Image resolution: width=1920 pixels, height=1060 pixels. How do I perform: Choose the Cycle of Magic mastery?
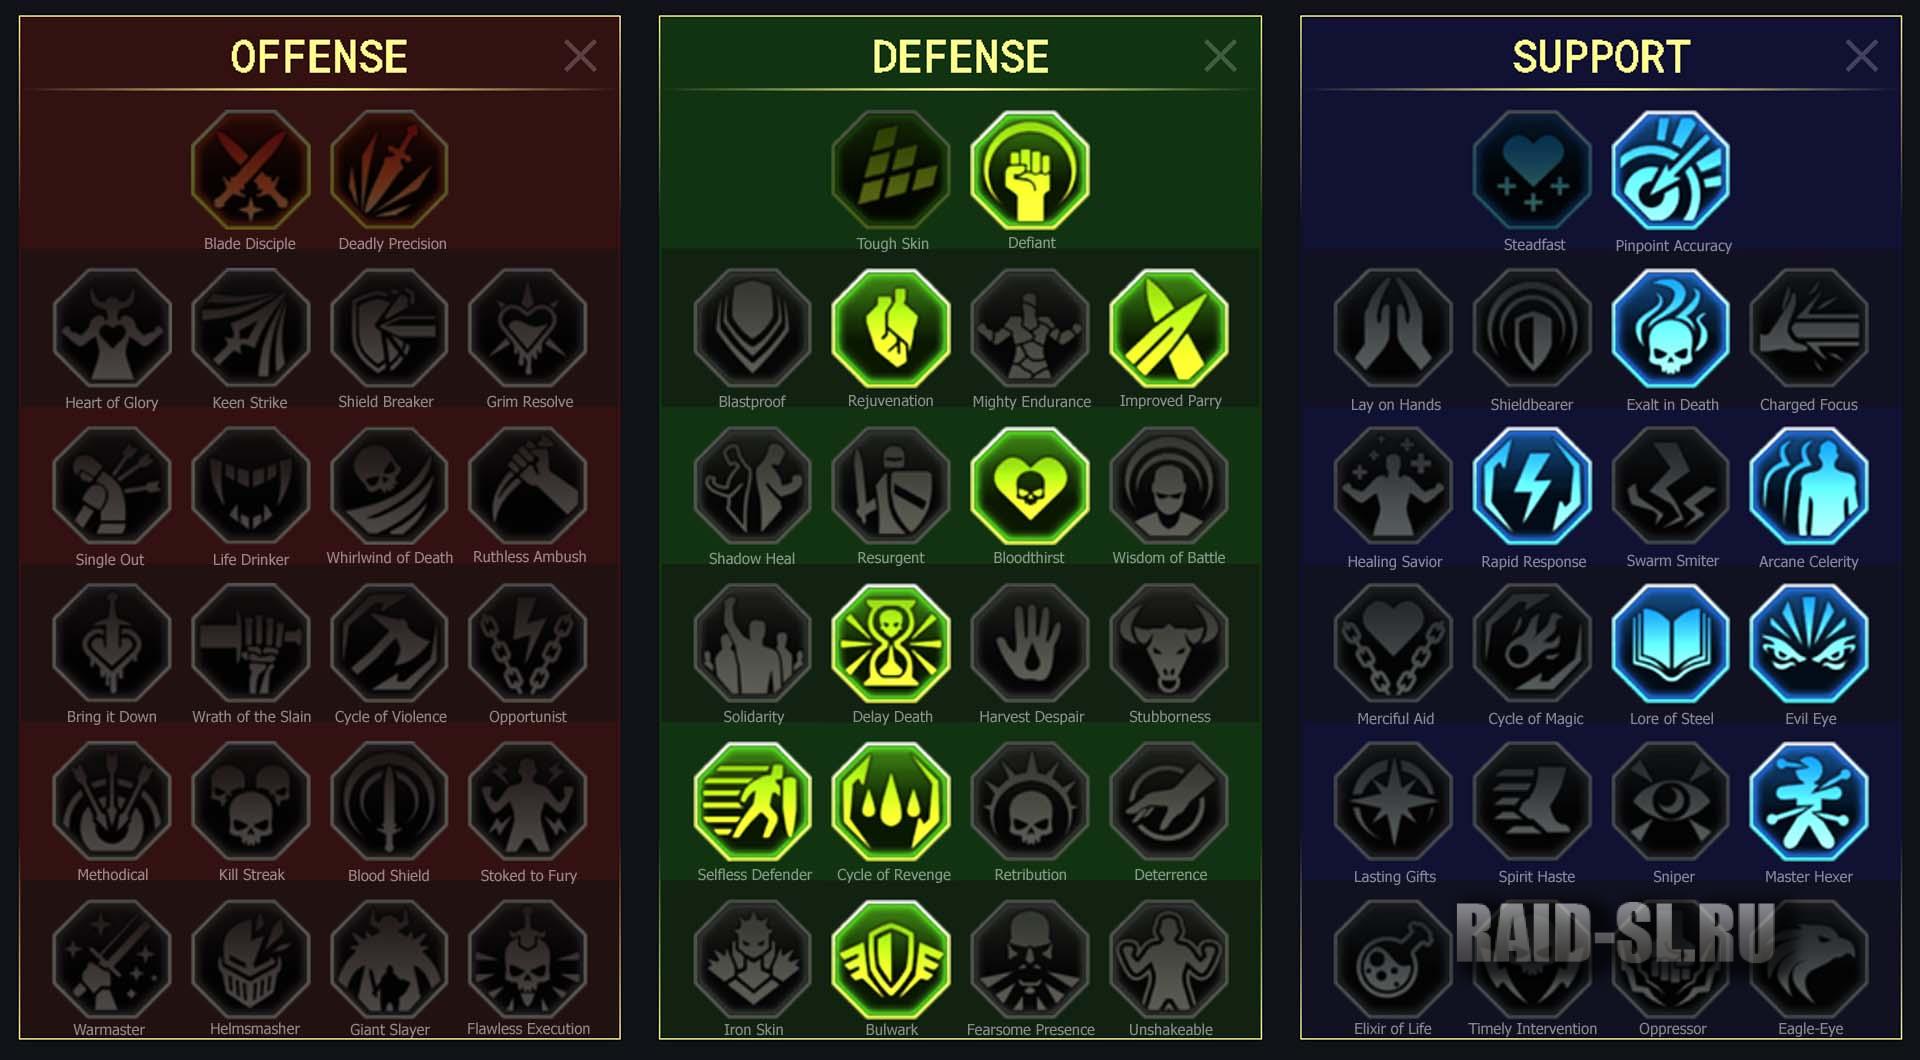click(x=1533, y=644)
